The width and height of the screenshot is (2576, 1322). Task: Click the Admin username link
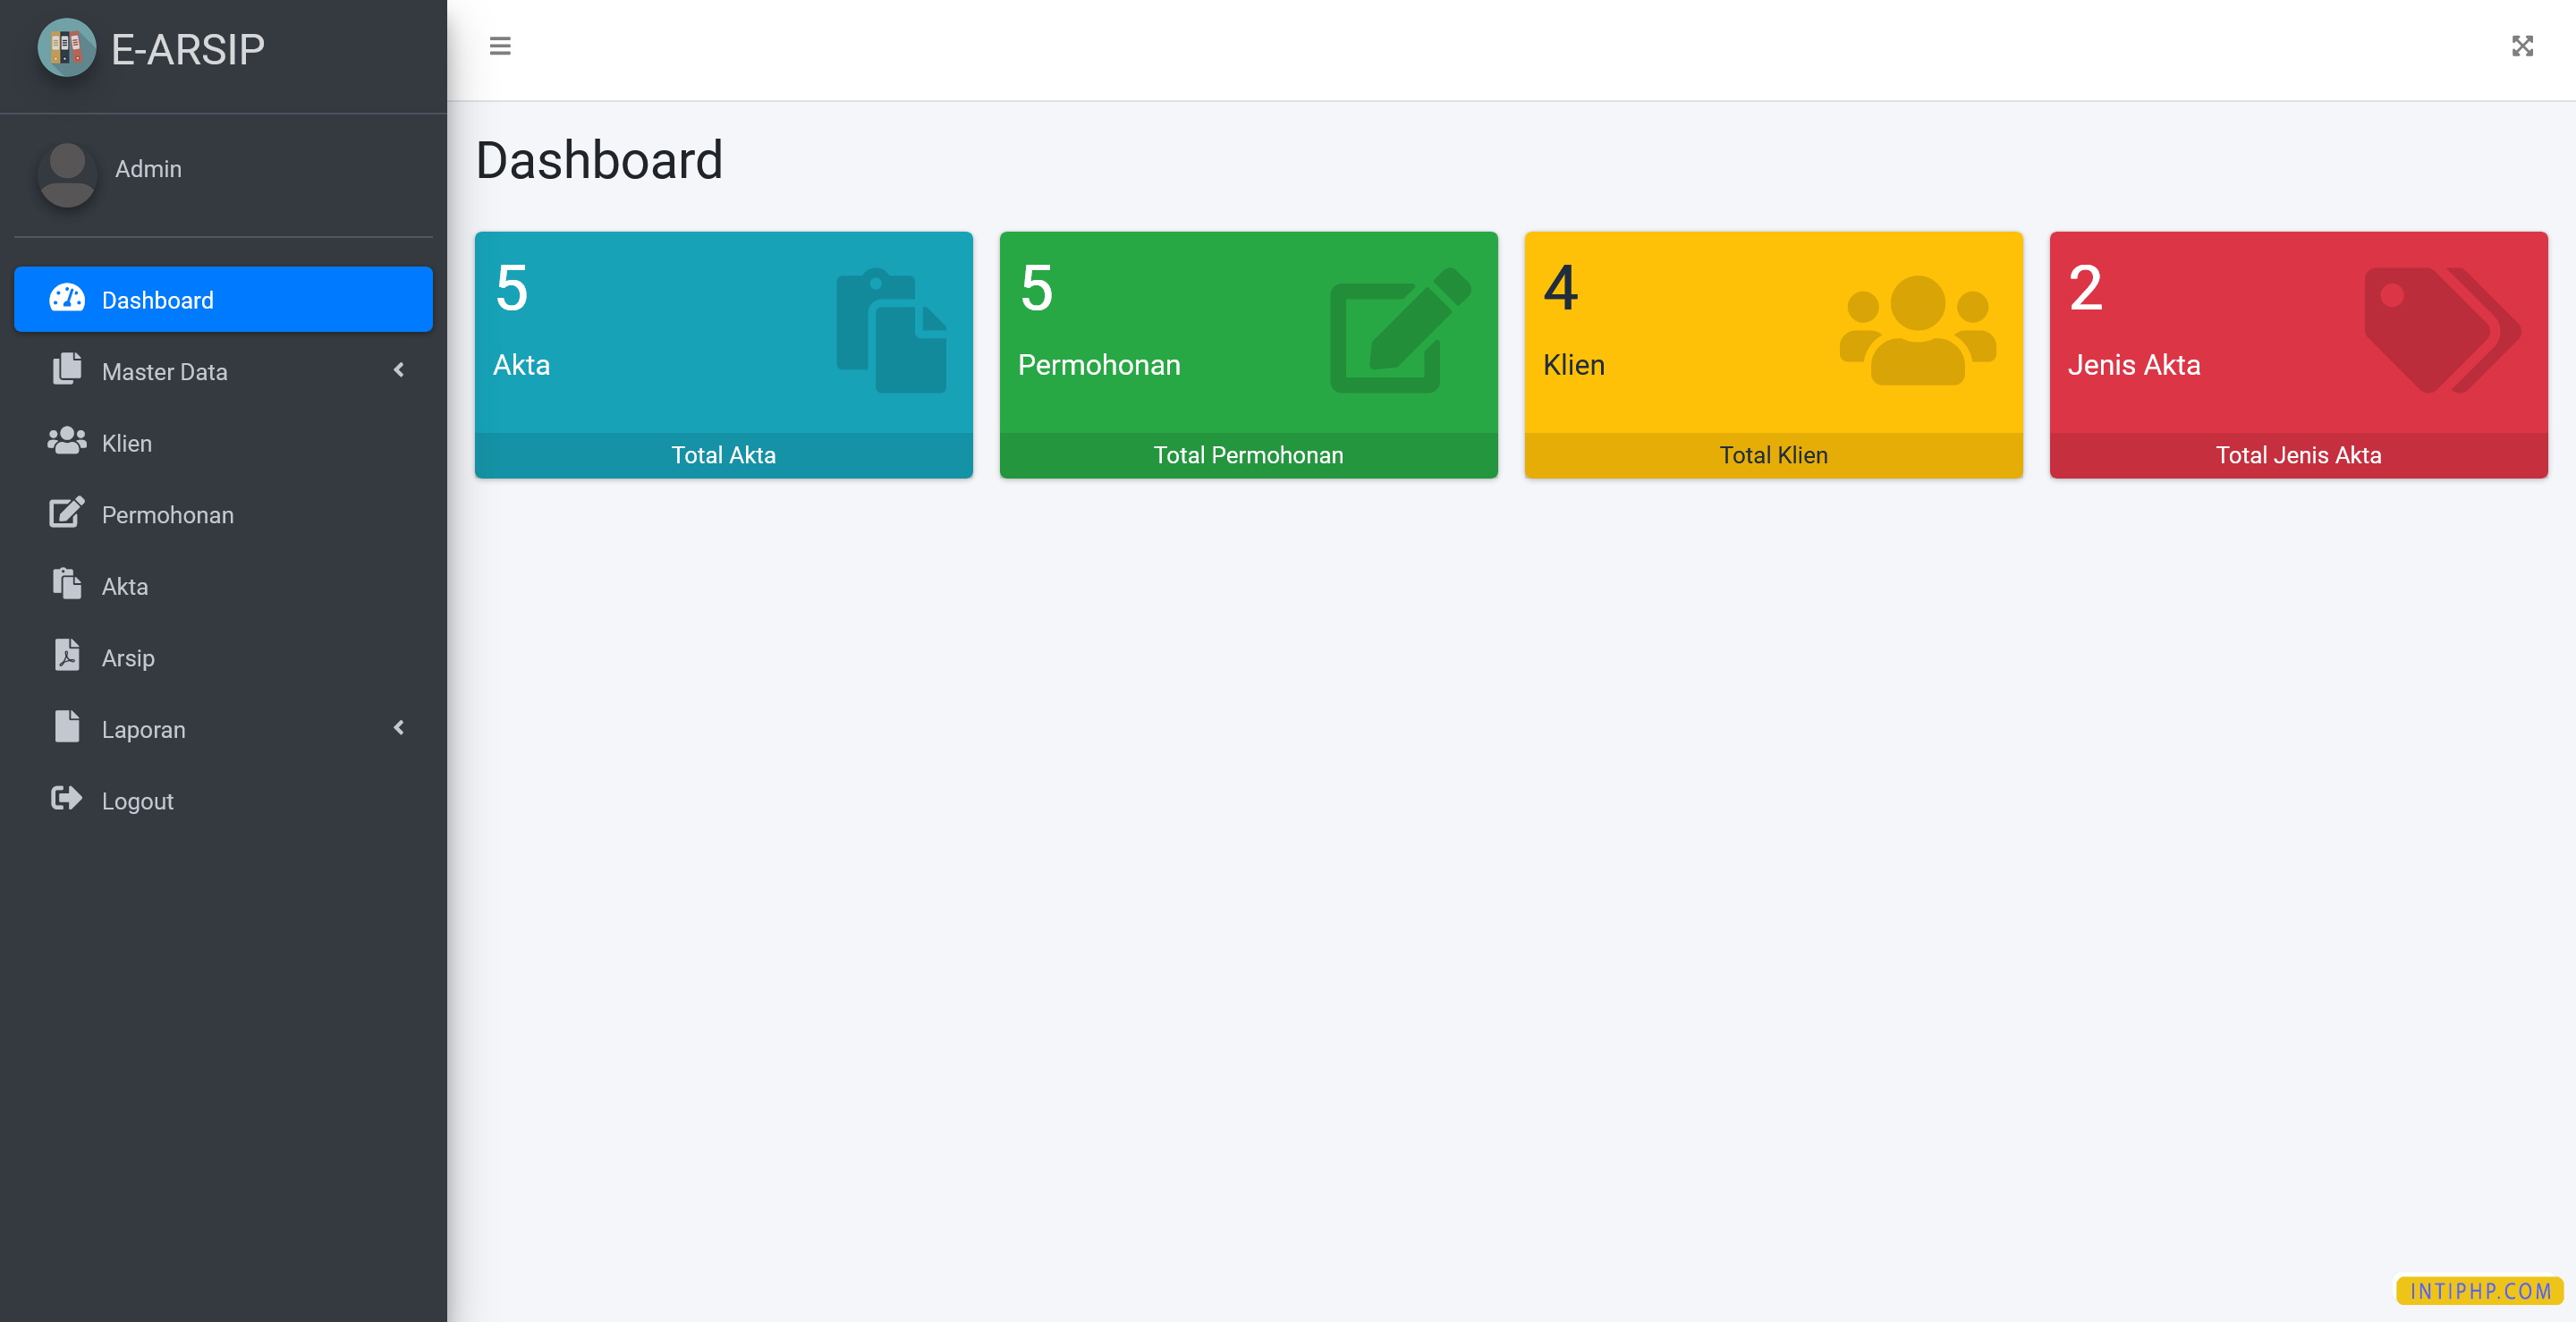(148, 169)
